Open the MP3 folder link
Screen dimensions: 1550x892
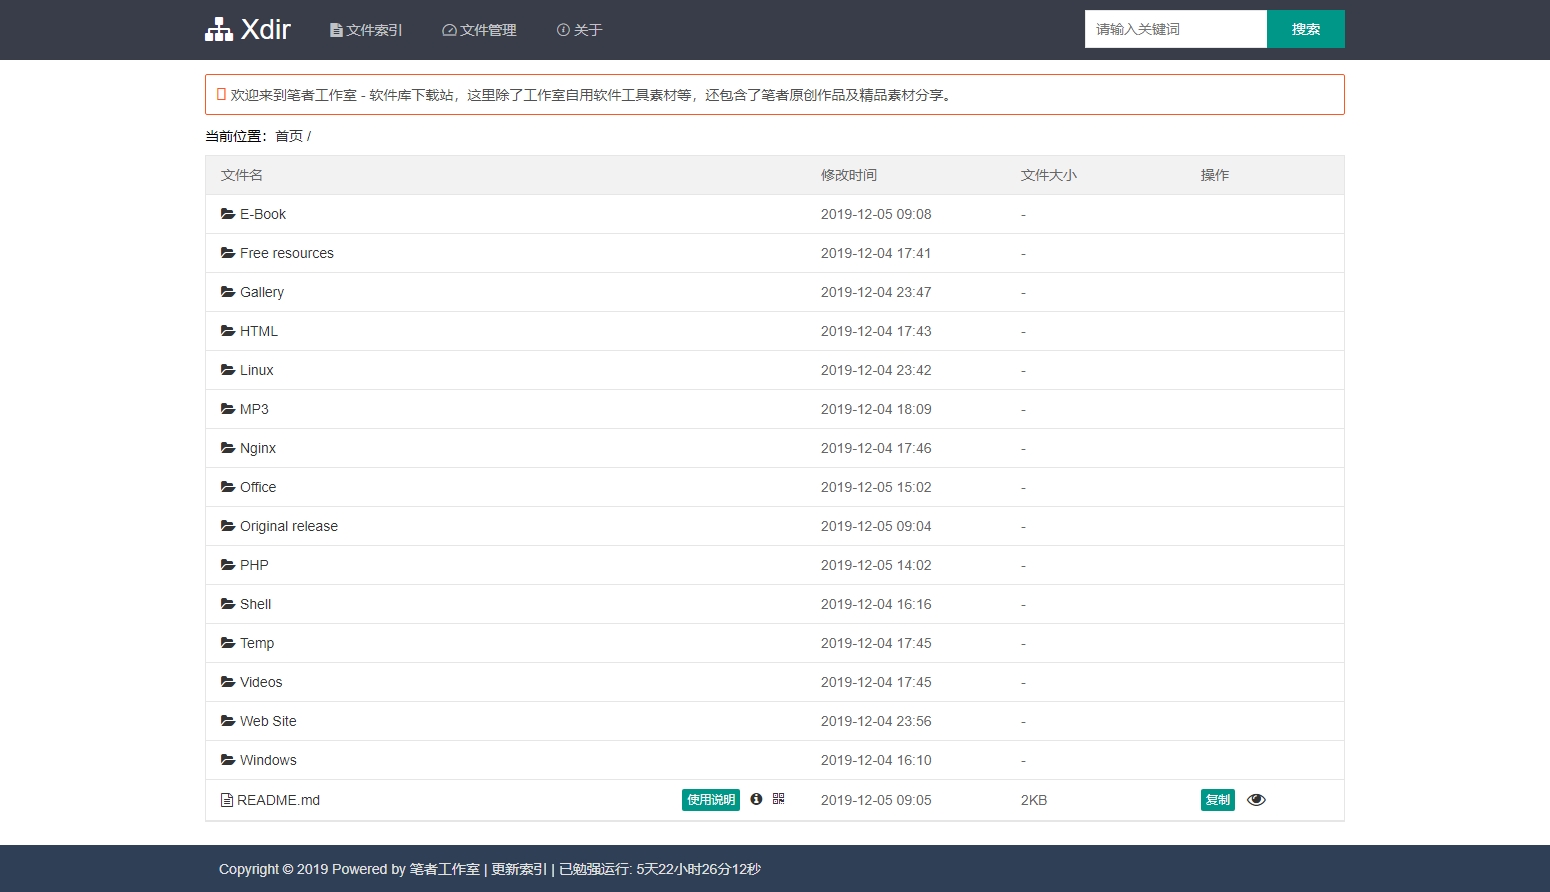point(254,409)
